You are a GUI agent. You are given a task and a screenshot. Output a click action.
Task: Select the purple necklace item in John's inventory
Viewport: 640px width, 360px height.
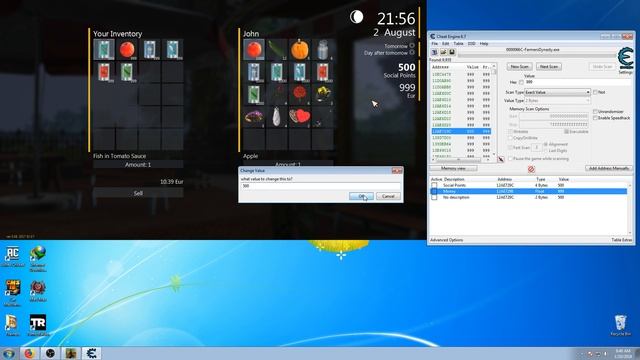(254, 117)
